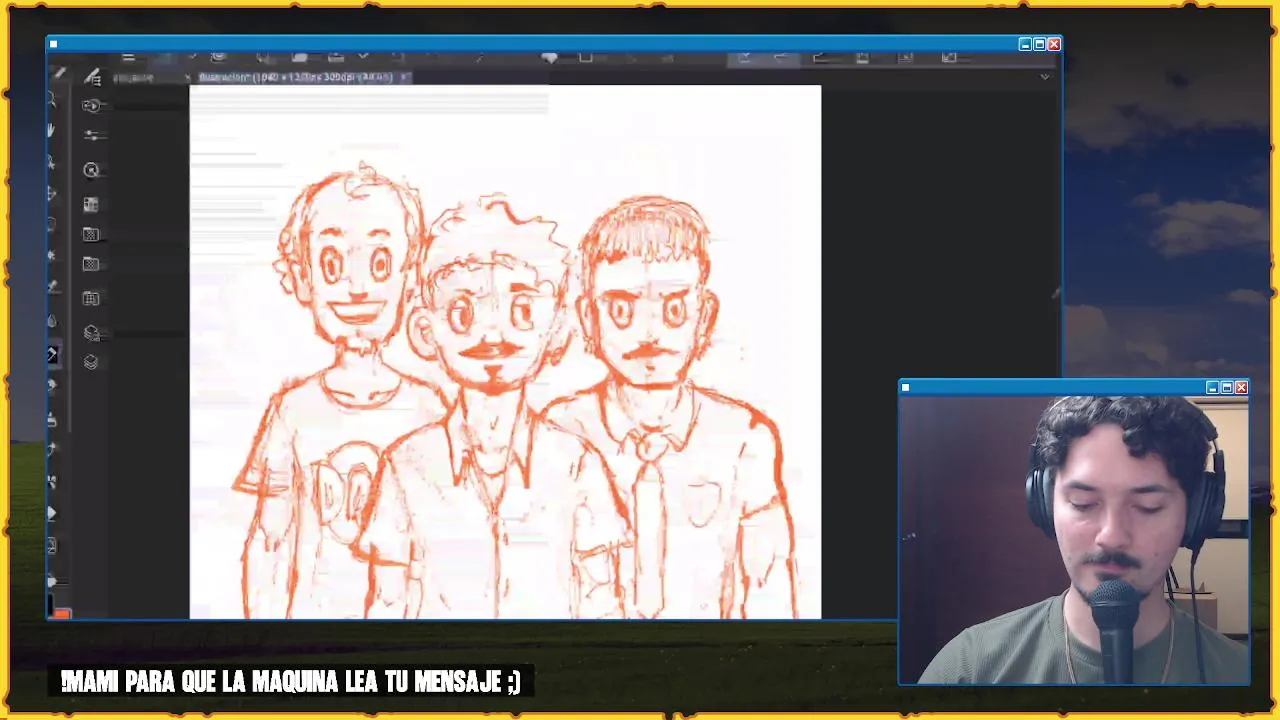
Task: Select the Move Layer tool
Action: pos(52,194)
